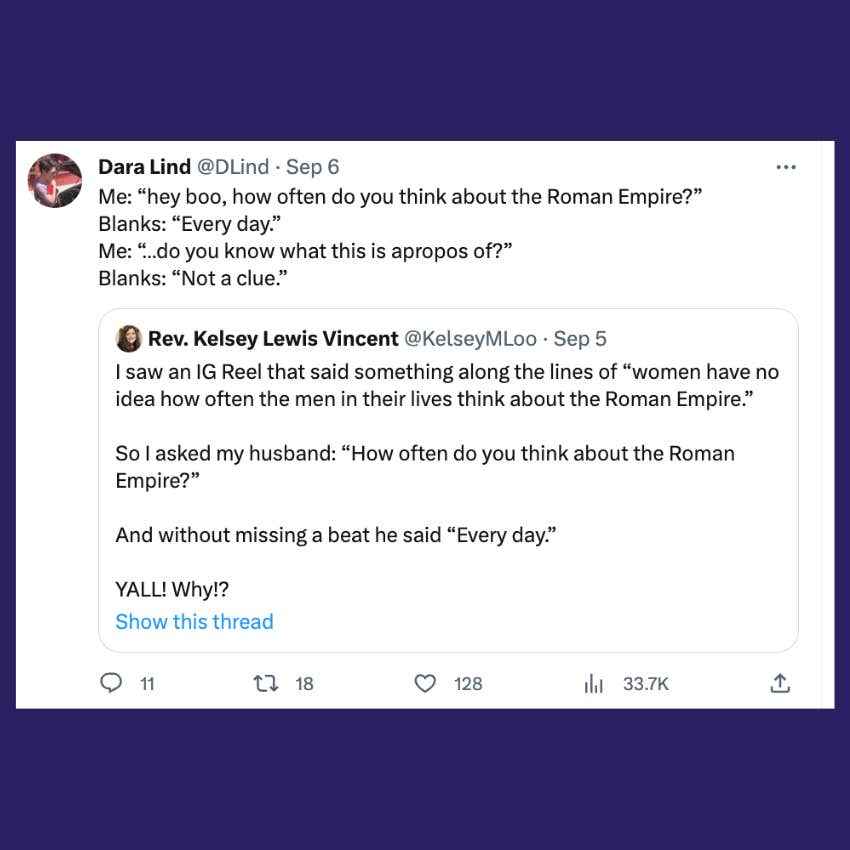Click the reply speech bubble icon
This screenshot has height=850, width=850.
click(x=111, y=684)
